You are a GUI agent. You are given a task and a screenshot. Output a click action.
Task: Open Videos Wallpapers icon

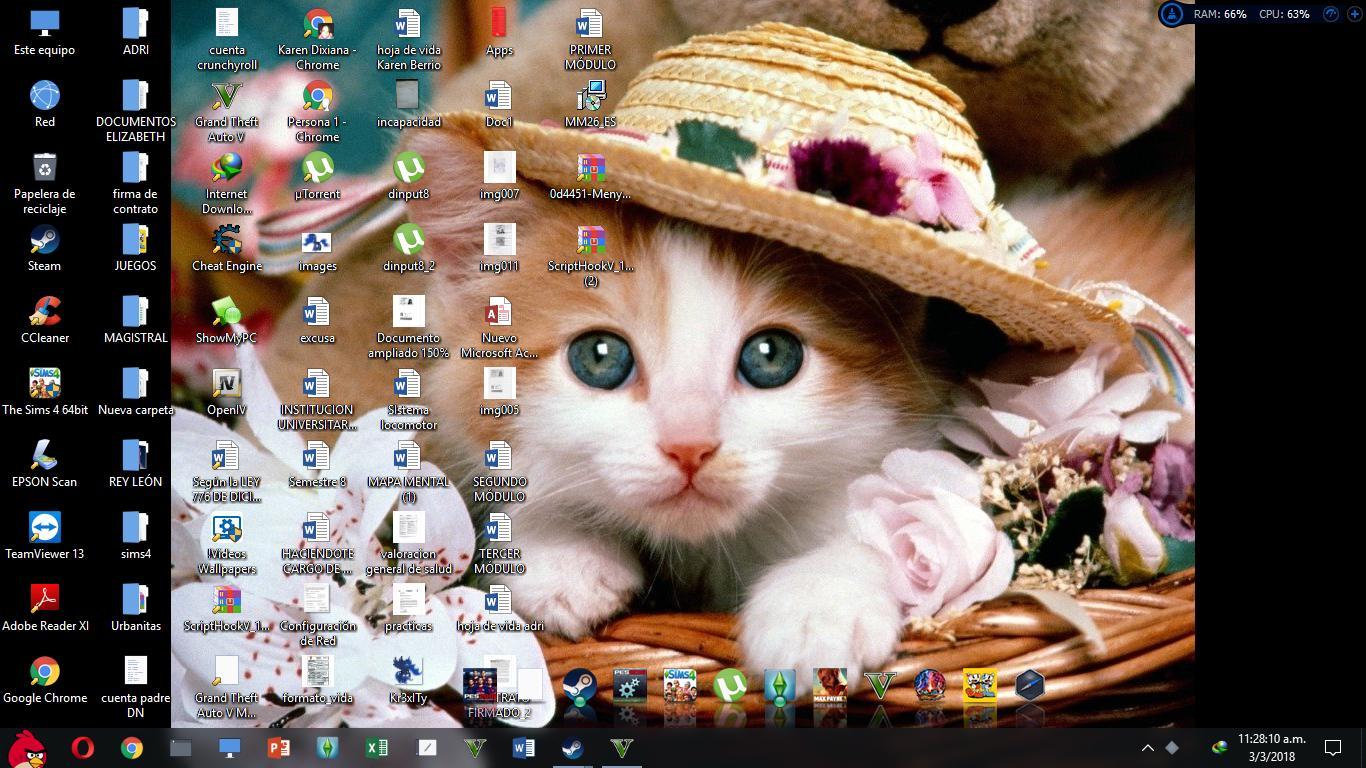coord(227,543)
